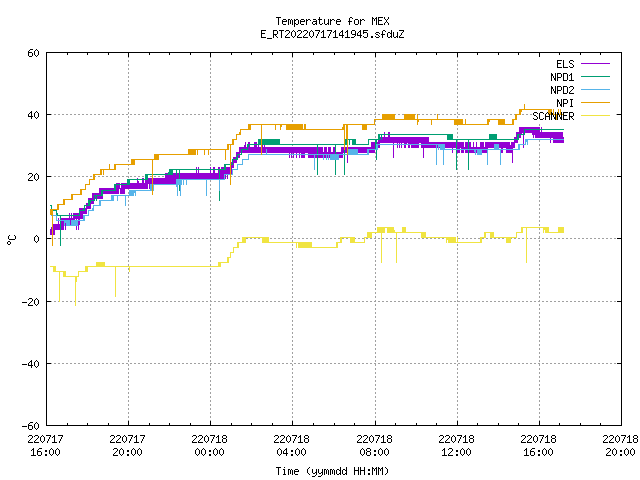Click the NPD2 legend label

pos(562,90)
